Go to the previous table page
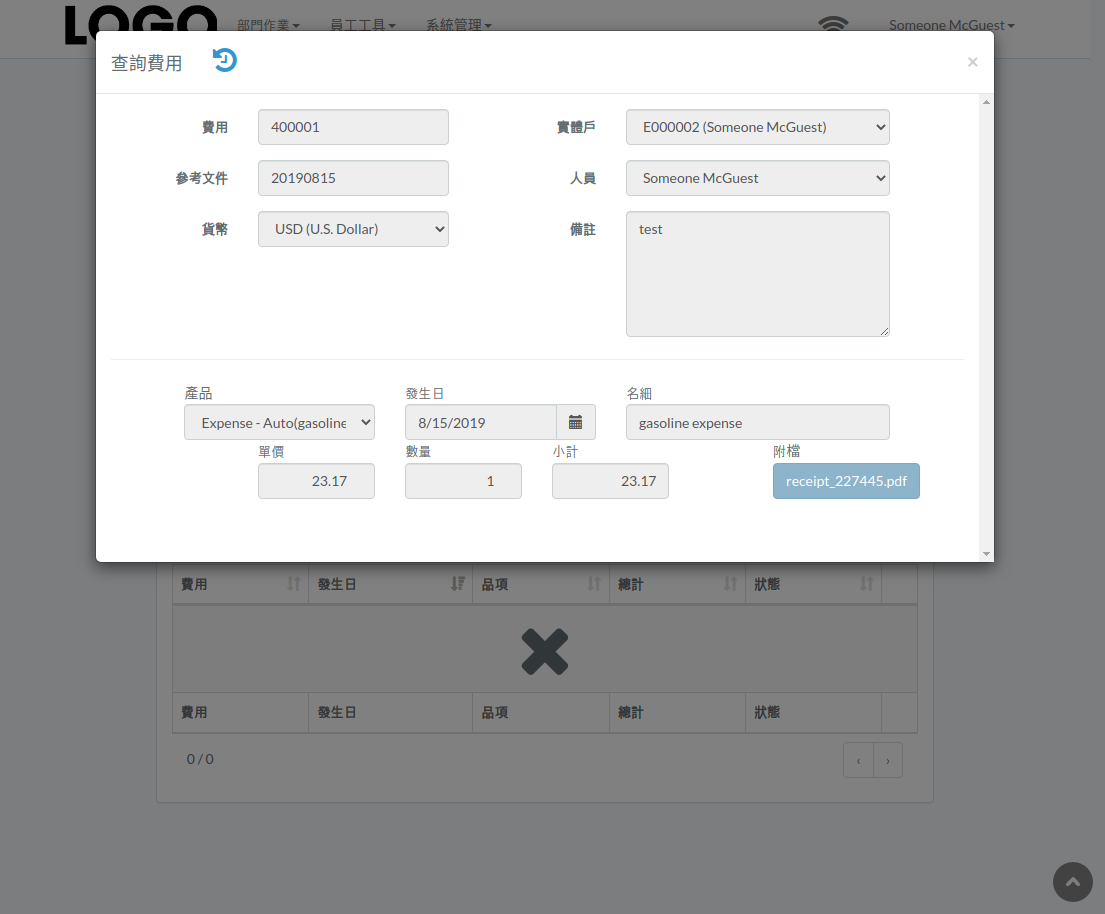Image resolution: width=1105 pixels, height=914 pixels. (858, 760)
